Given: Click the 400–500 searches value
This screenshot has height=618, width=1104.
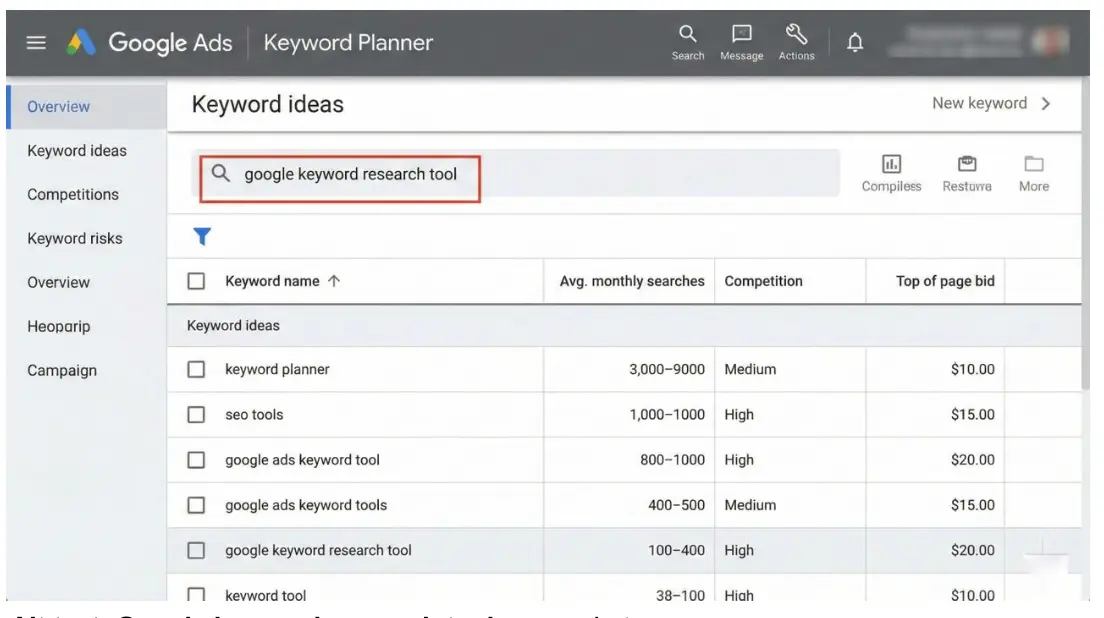Looking at the screenshot, I should (676, 505).
